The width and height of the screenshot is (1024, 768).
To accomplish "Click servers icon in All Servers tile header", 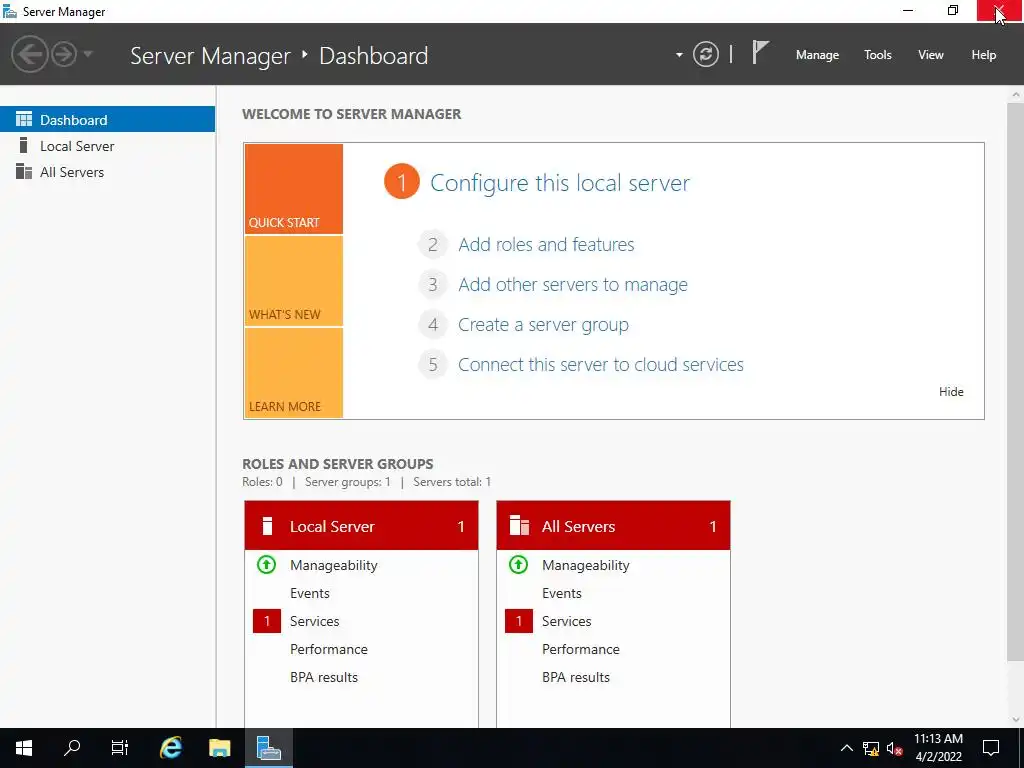I will [519, 526].
